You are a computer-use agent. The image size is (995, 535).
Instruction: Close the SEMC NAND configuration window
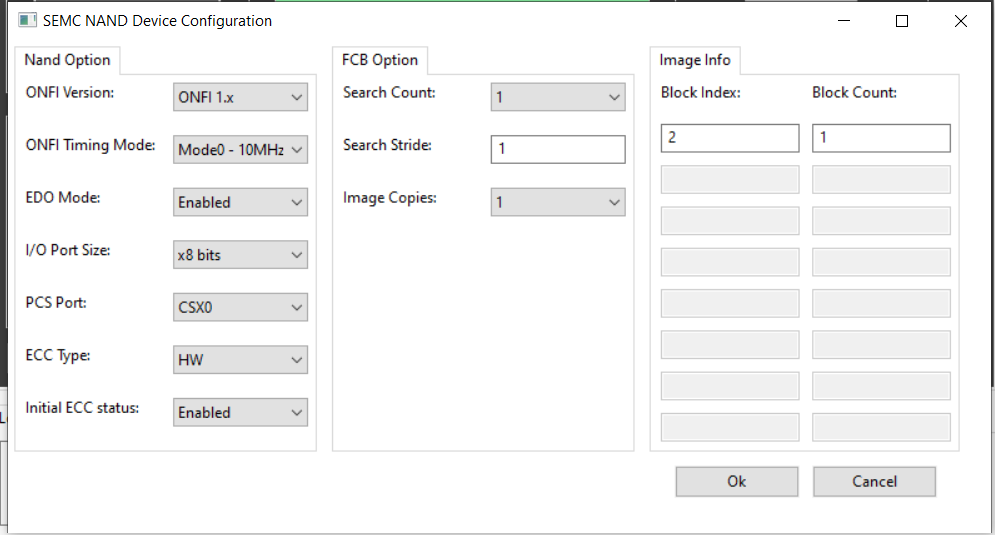click(961, 21)
